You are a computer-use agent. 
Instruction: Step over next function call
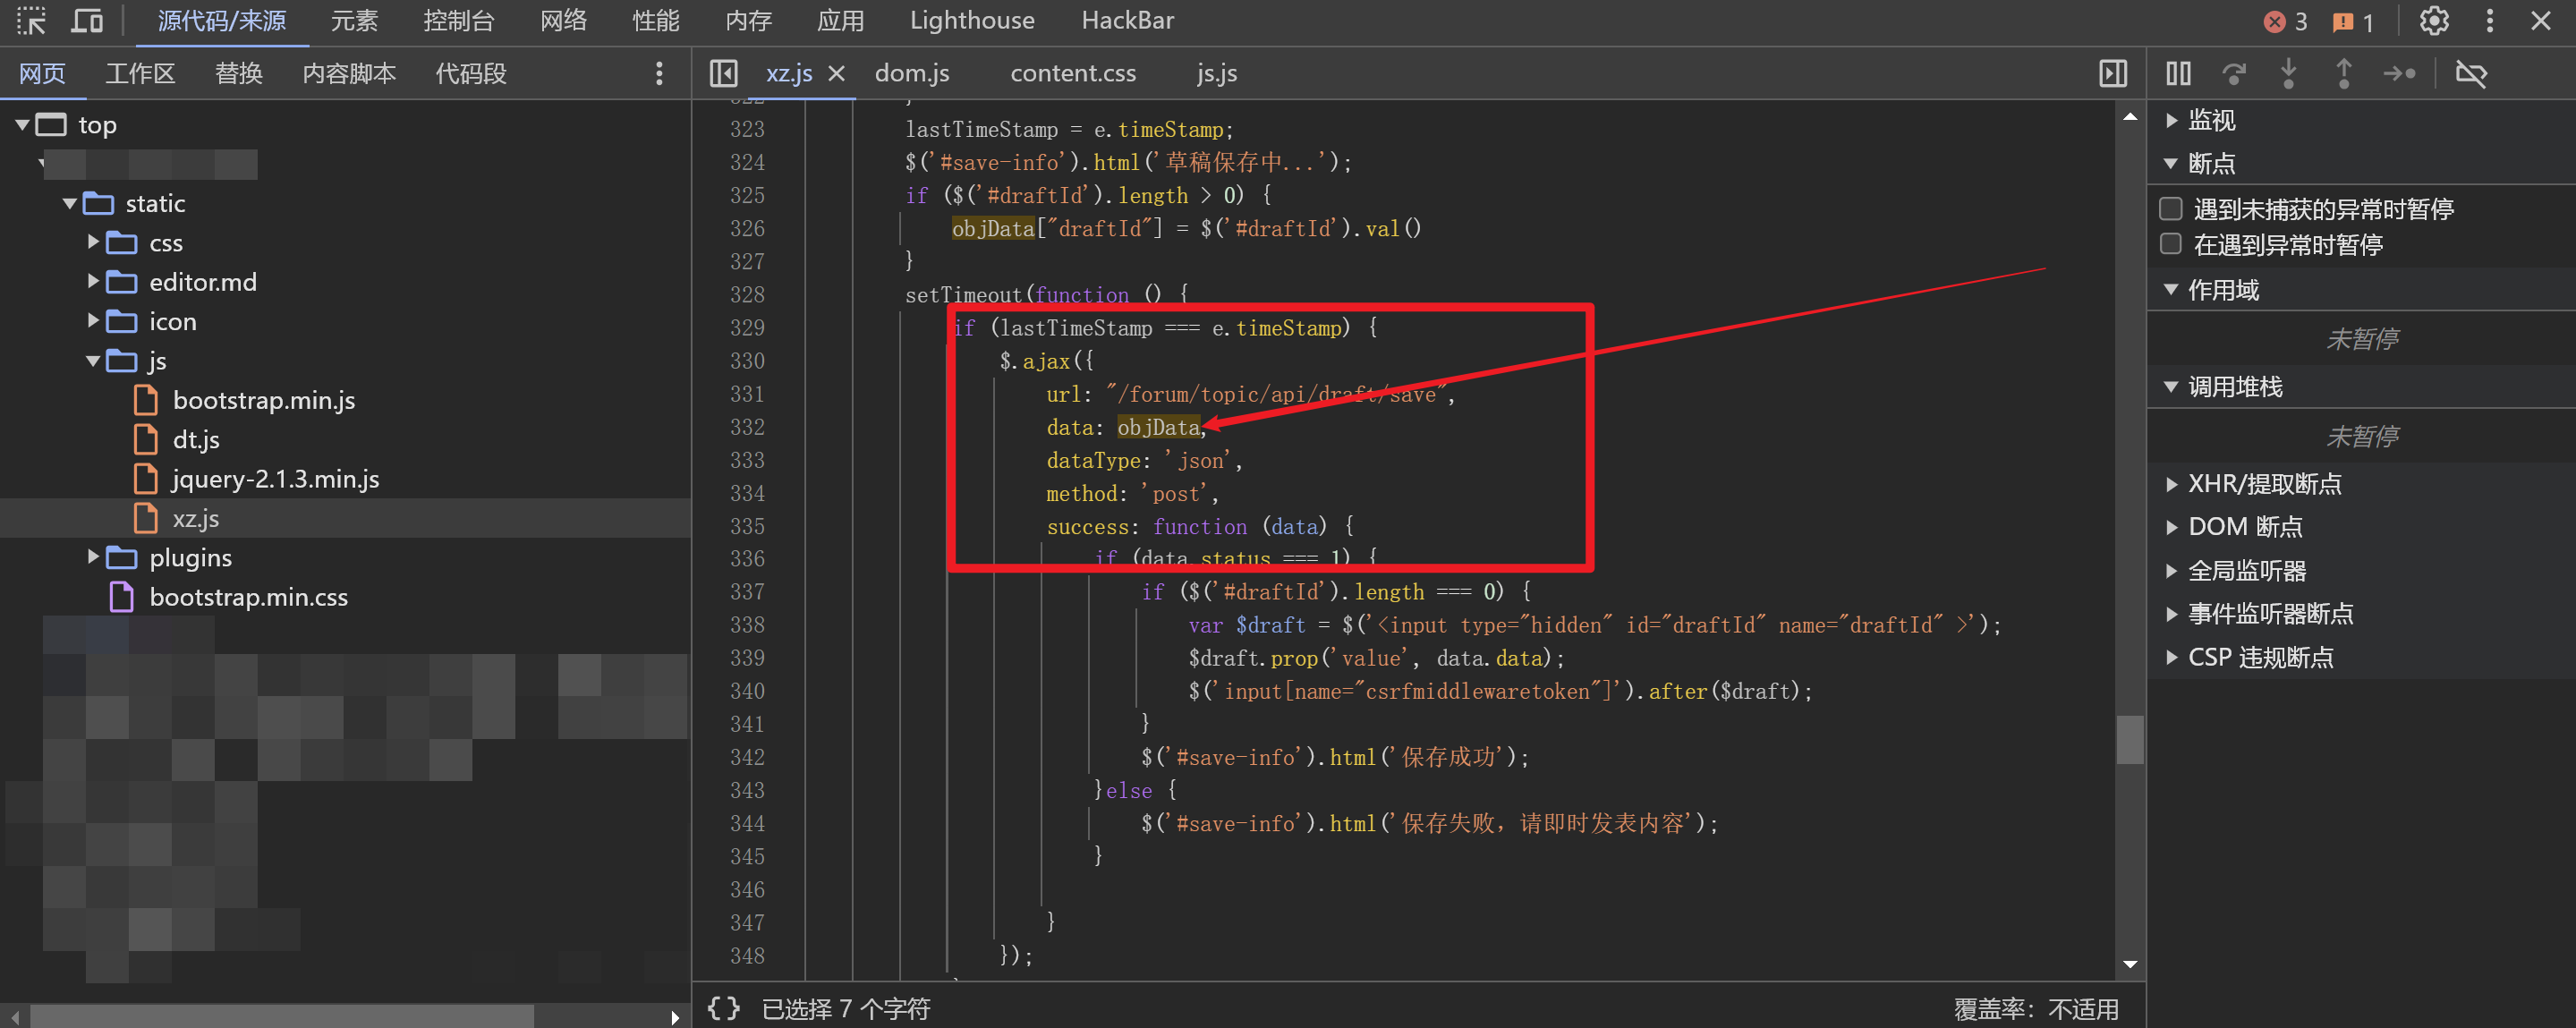[x=2234, y=73]
